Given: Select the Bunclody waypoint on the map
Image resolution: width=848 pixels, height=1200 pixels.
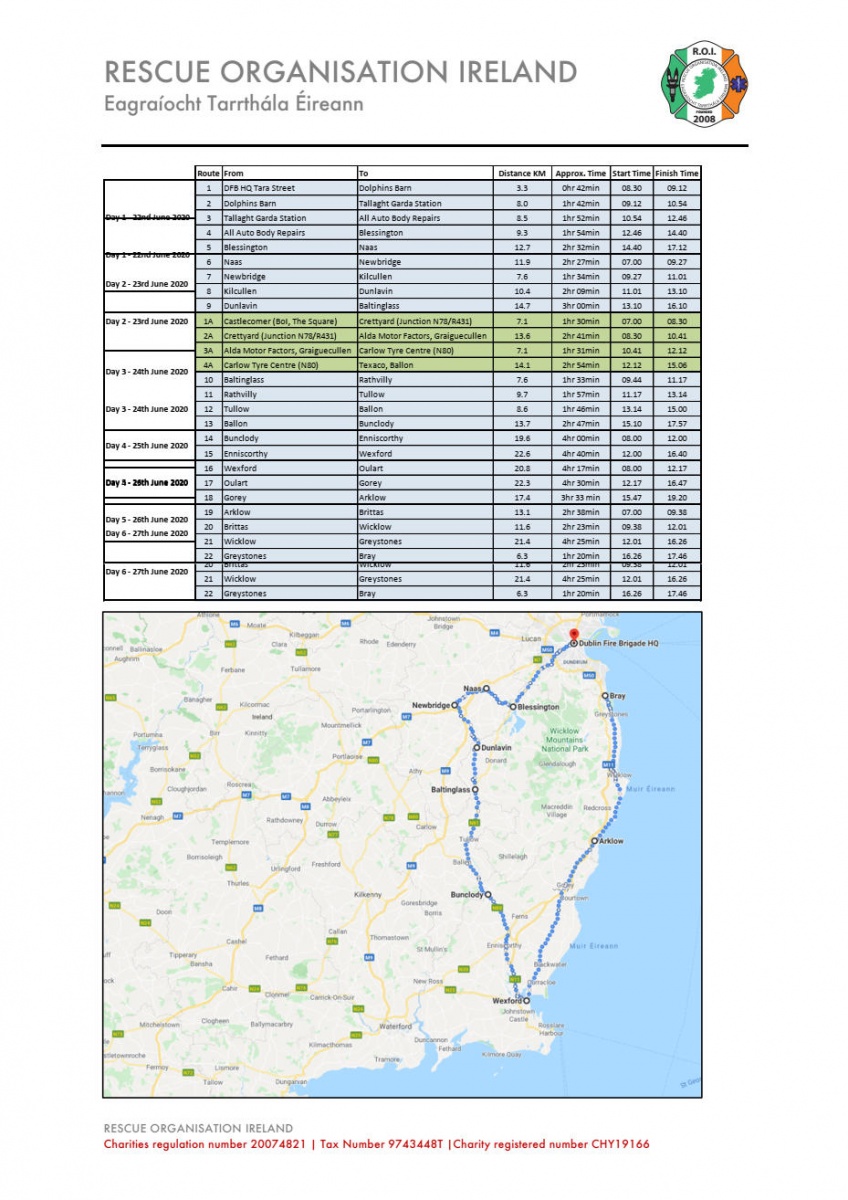Looking at the screenshot, I should (x=489, y=895).
